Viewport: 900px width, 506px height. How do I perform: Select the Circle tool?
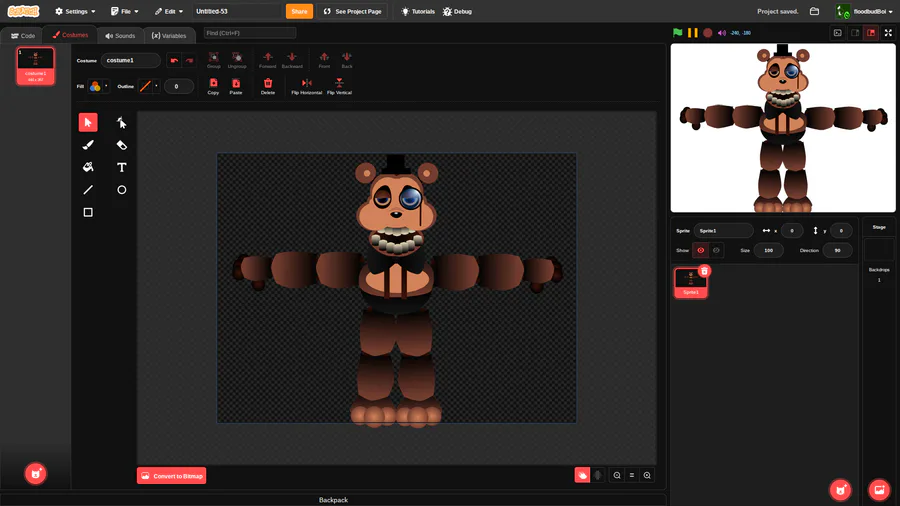pyautogui.click(x=122, y=190)
